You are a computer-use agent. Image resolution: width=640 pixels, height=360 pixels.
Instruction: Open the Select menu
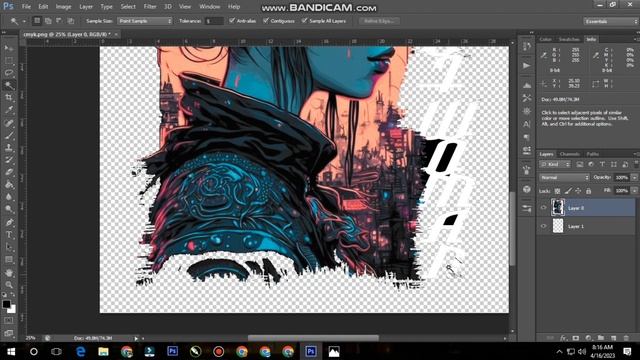click(128, 7)
